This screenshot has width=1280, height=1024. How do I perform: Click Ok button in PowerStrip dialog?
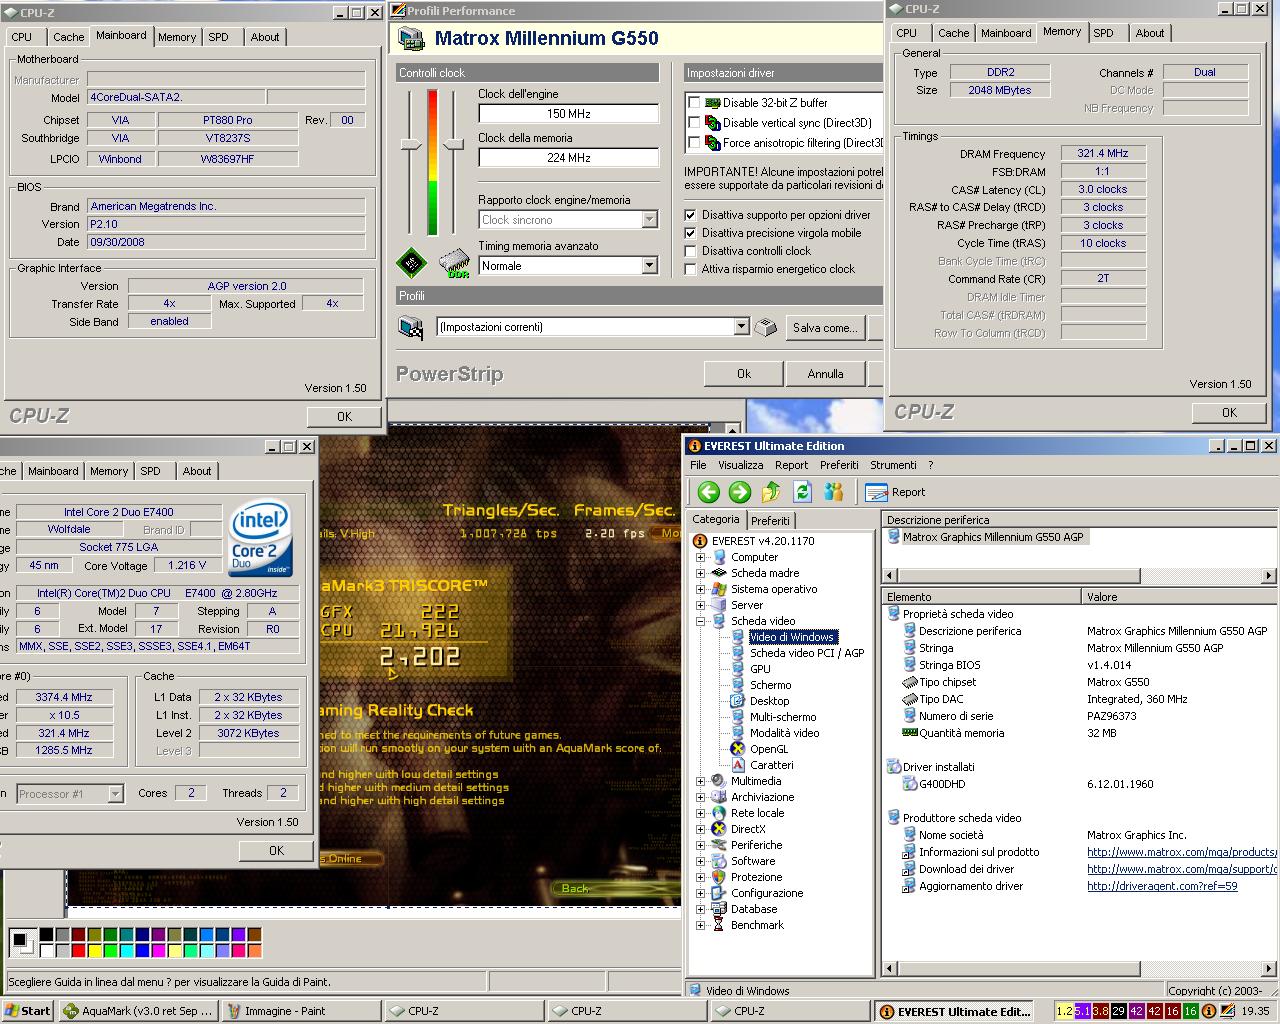(743, 374)
